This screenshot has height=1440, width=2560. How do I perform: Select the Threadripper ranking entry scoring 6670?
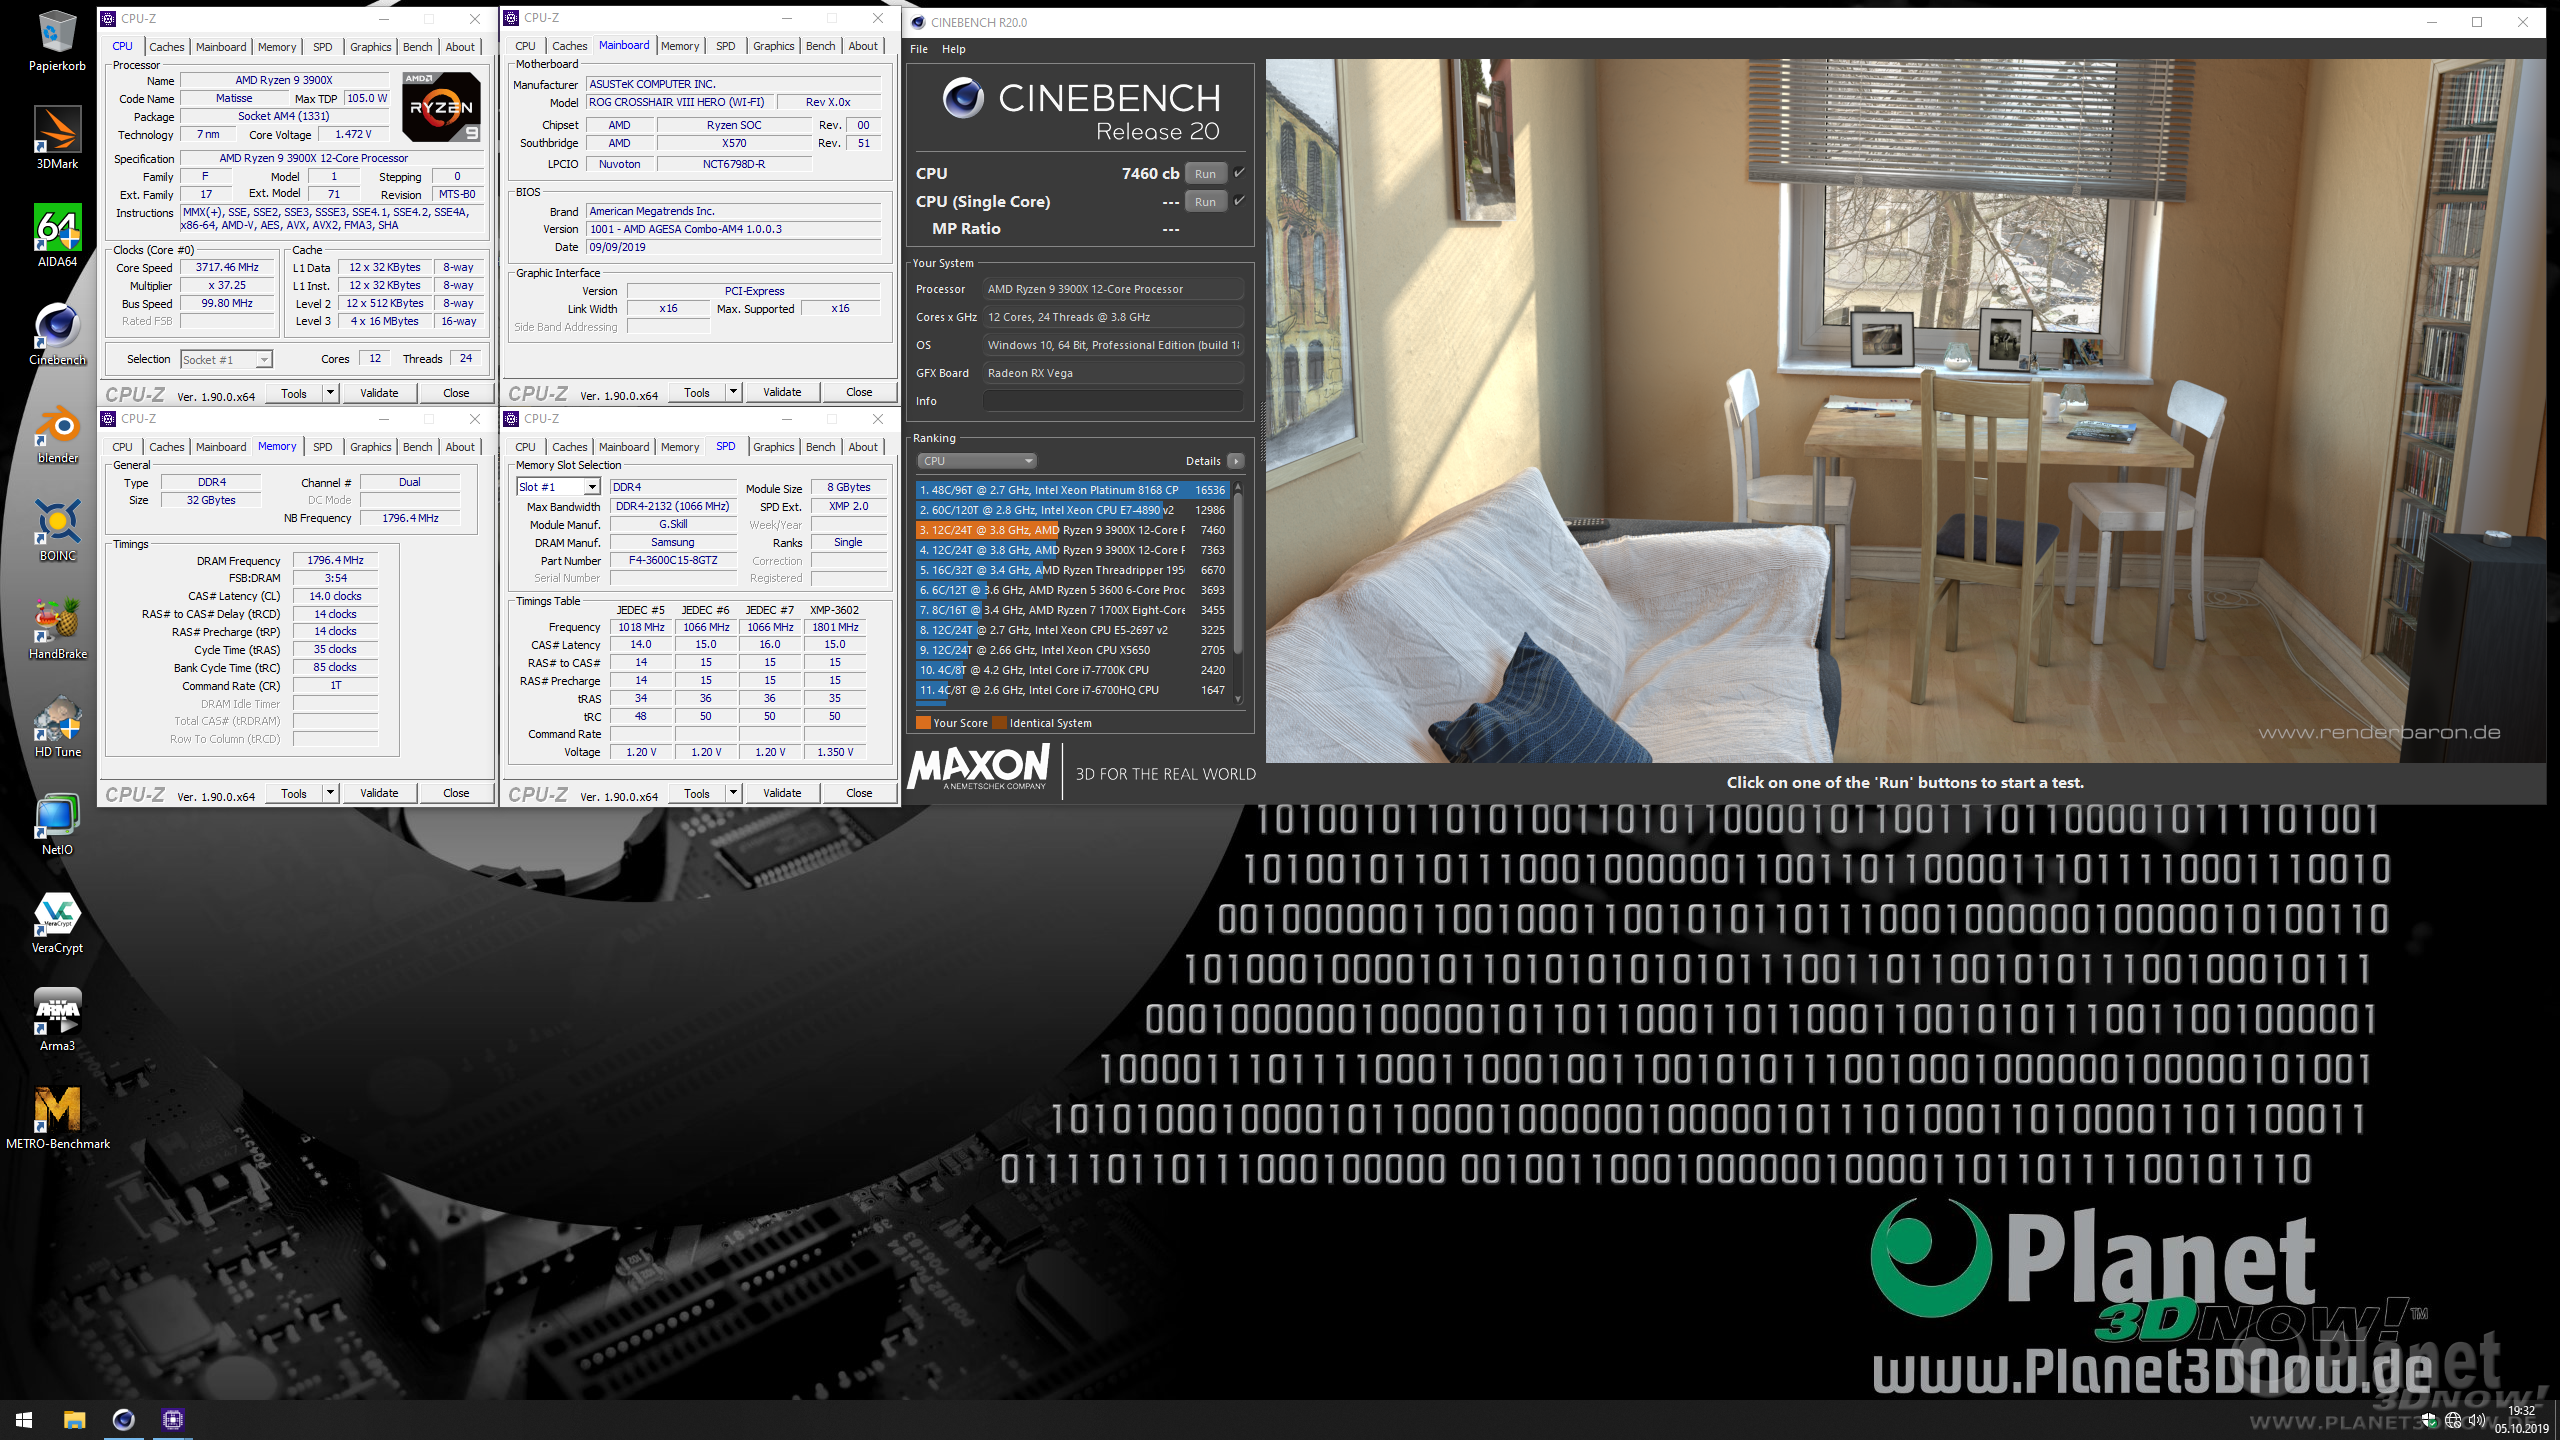[x=1072, y=570]
